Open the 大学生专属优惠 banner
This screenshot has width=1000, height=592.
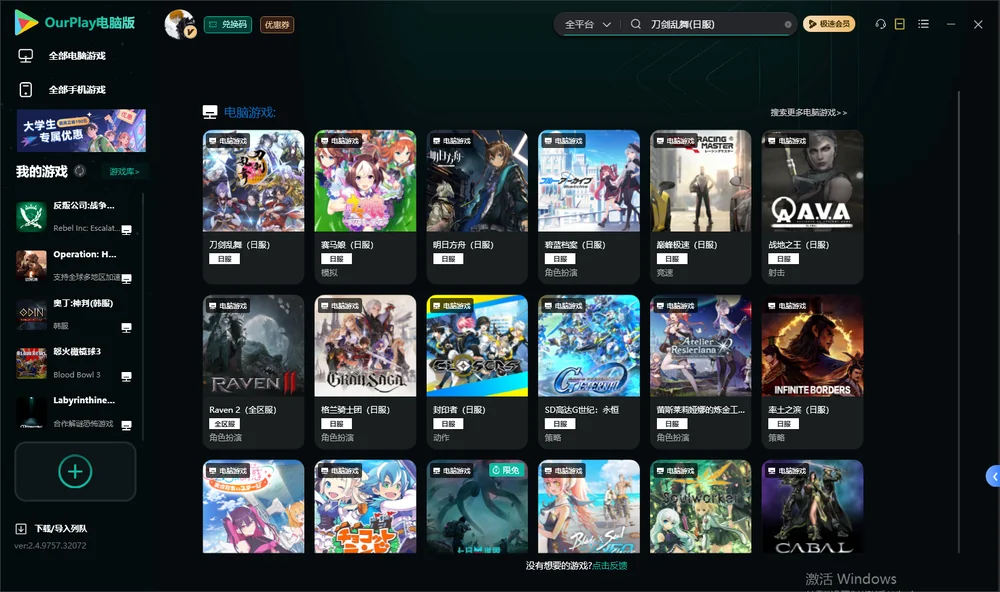point(82,131)
